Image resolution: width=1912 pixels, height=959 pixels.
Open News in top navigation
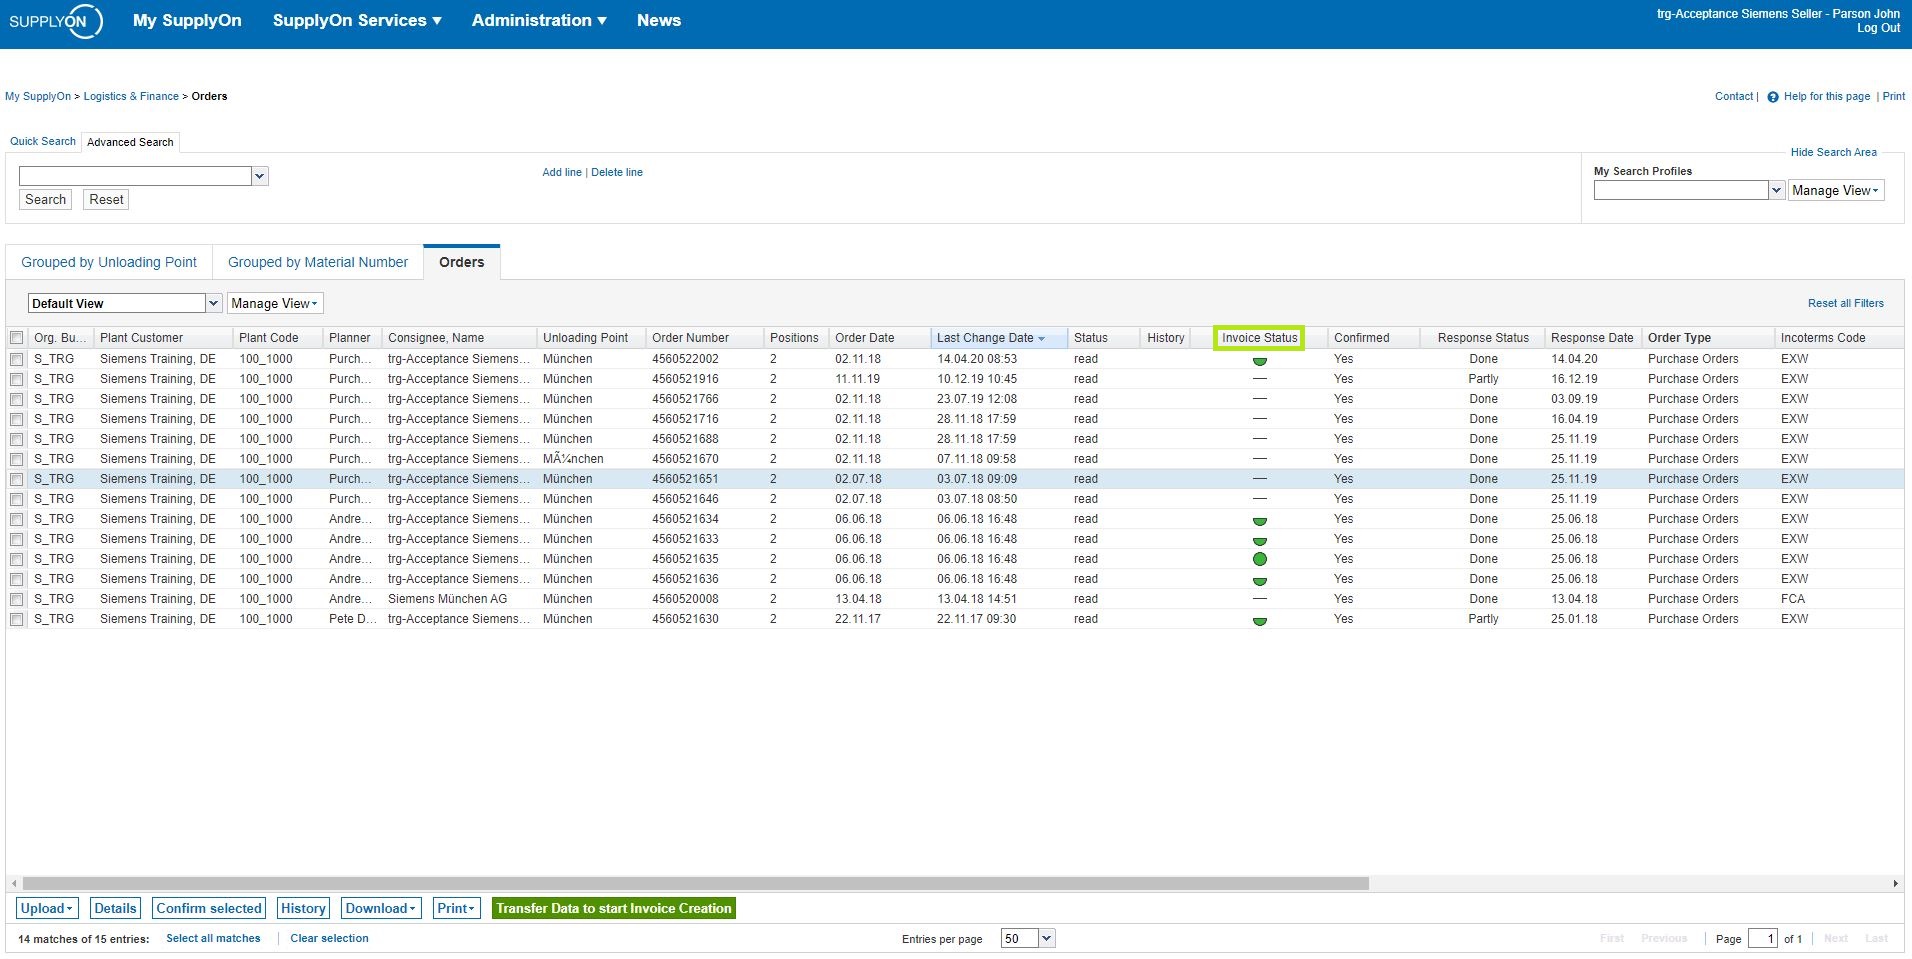(659, 20)
